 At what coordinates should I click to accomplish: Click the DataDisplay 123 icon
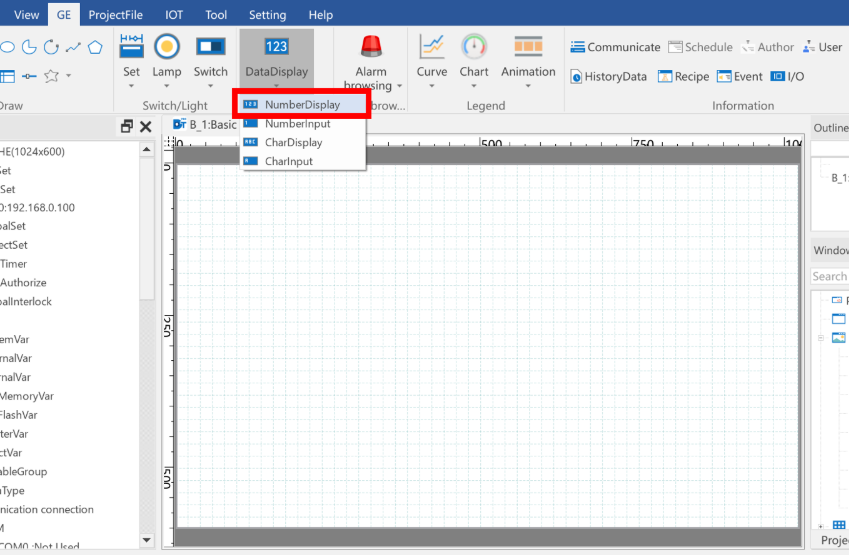(276, 47)
